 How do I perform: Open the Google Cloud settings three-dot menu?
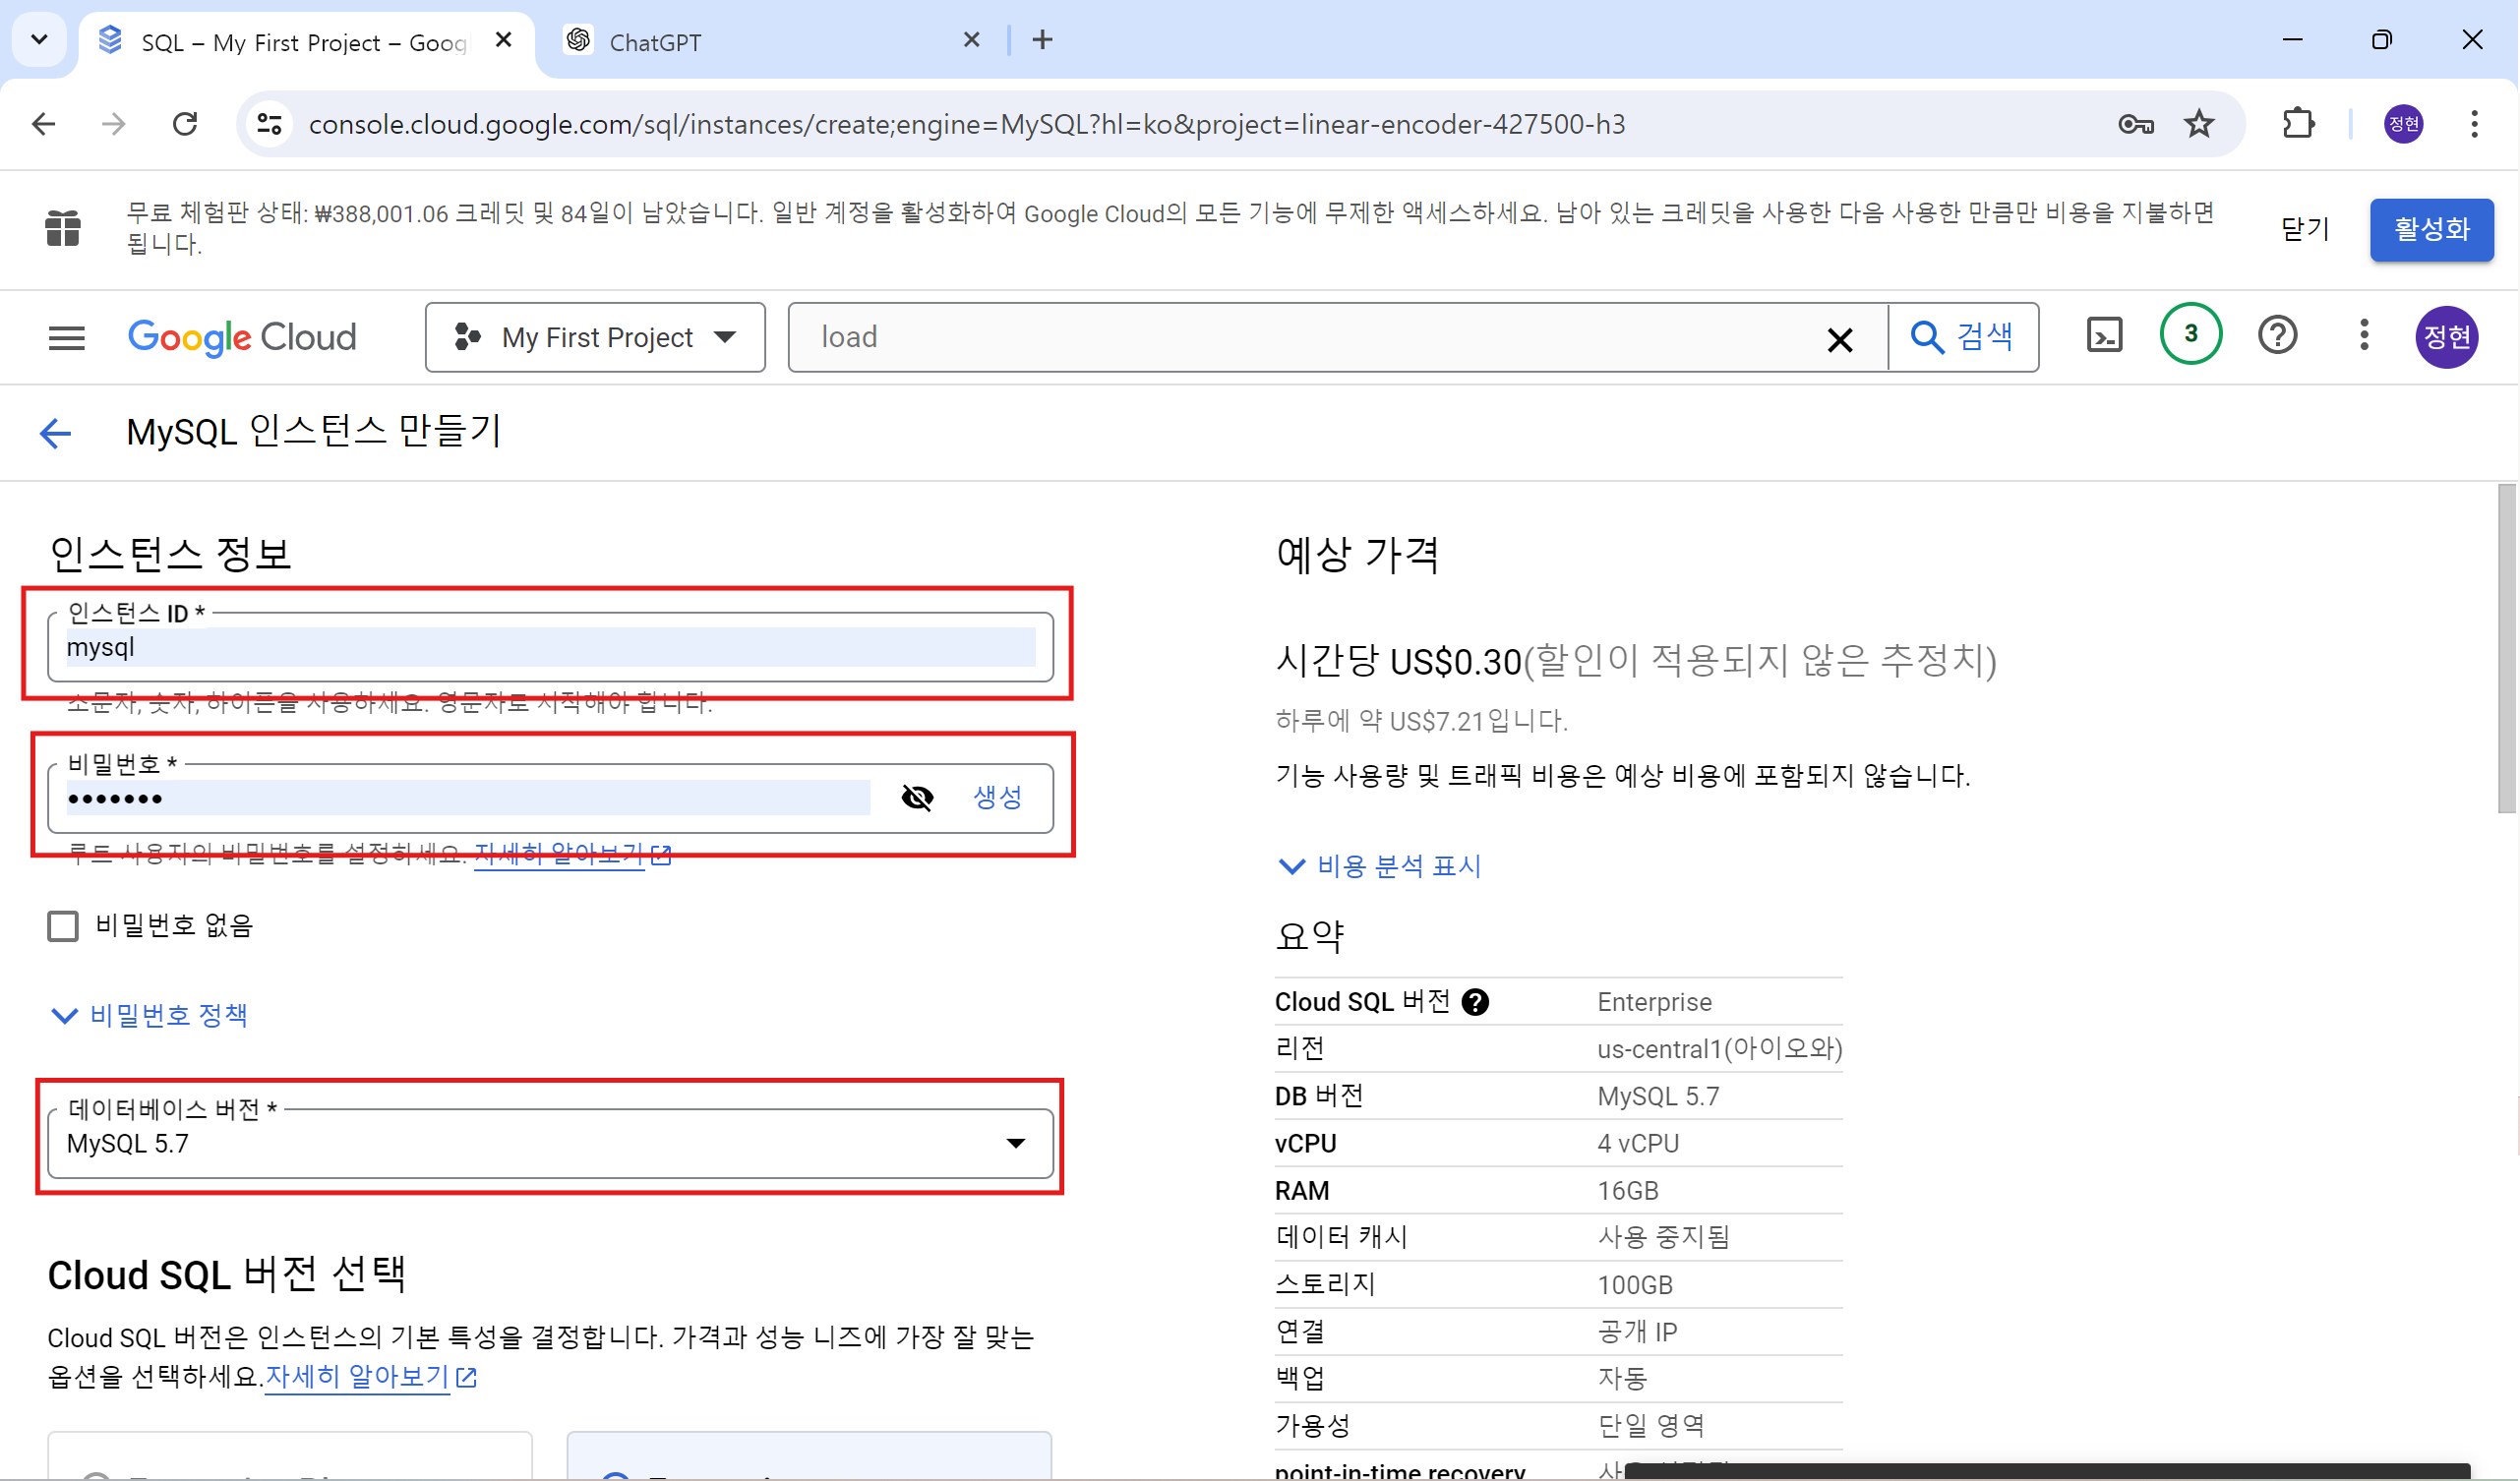[2364, 335]
